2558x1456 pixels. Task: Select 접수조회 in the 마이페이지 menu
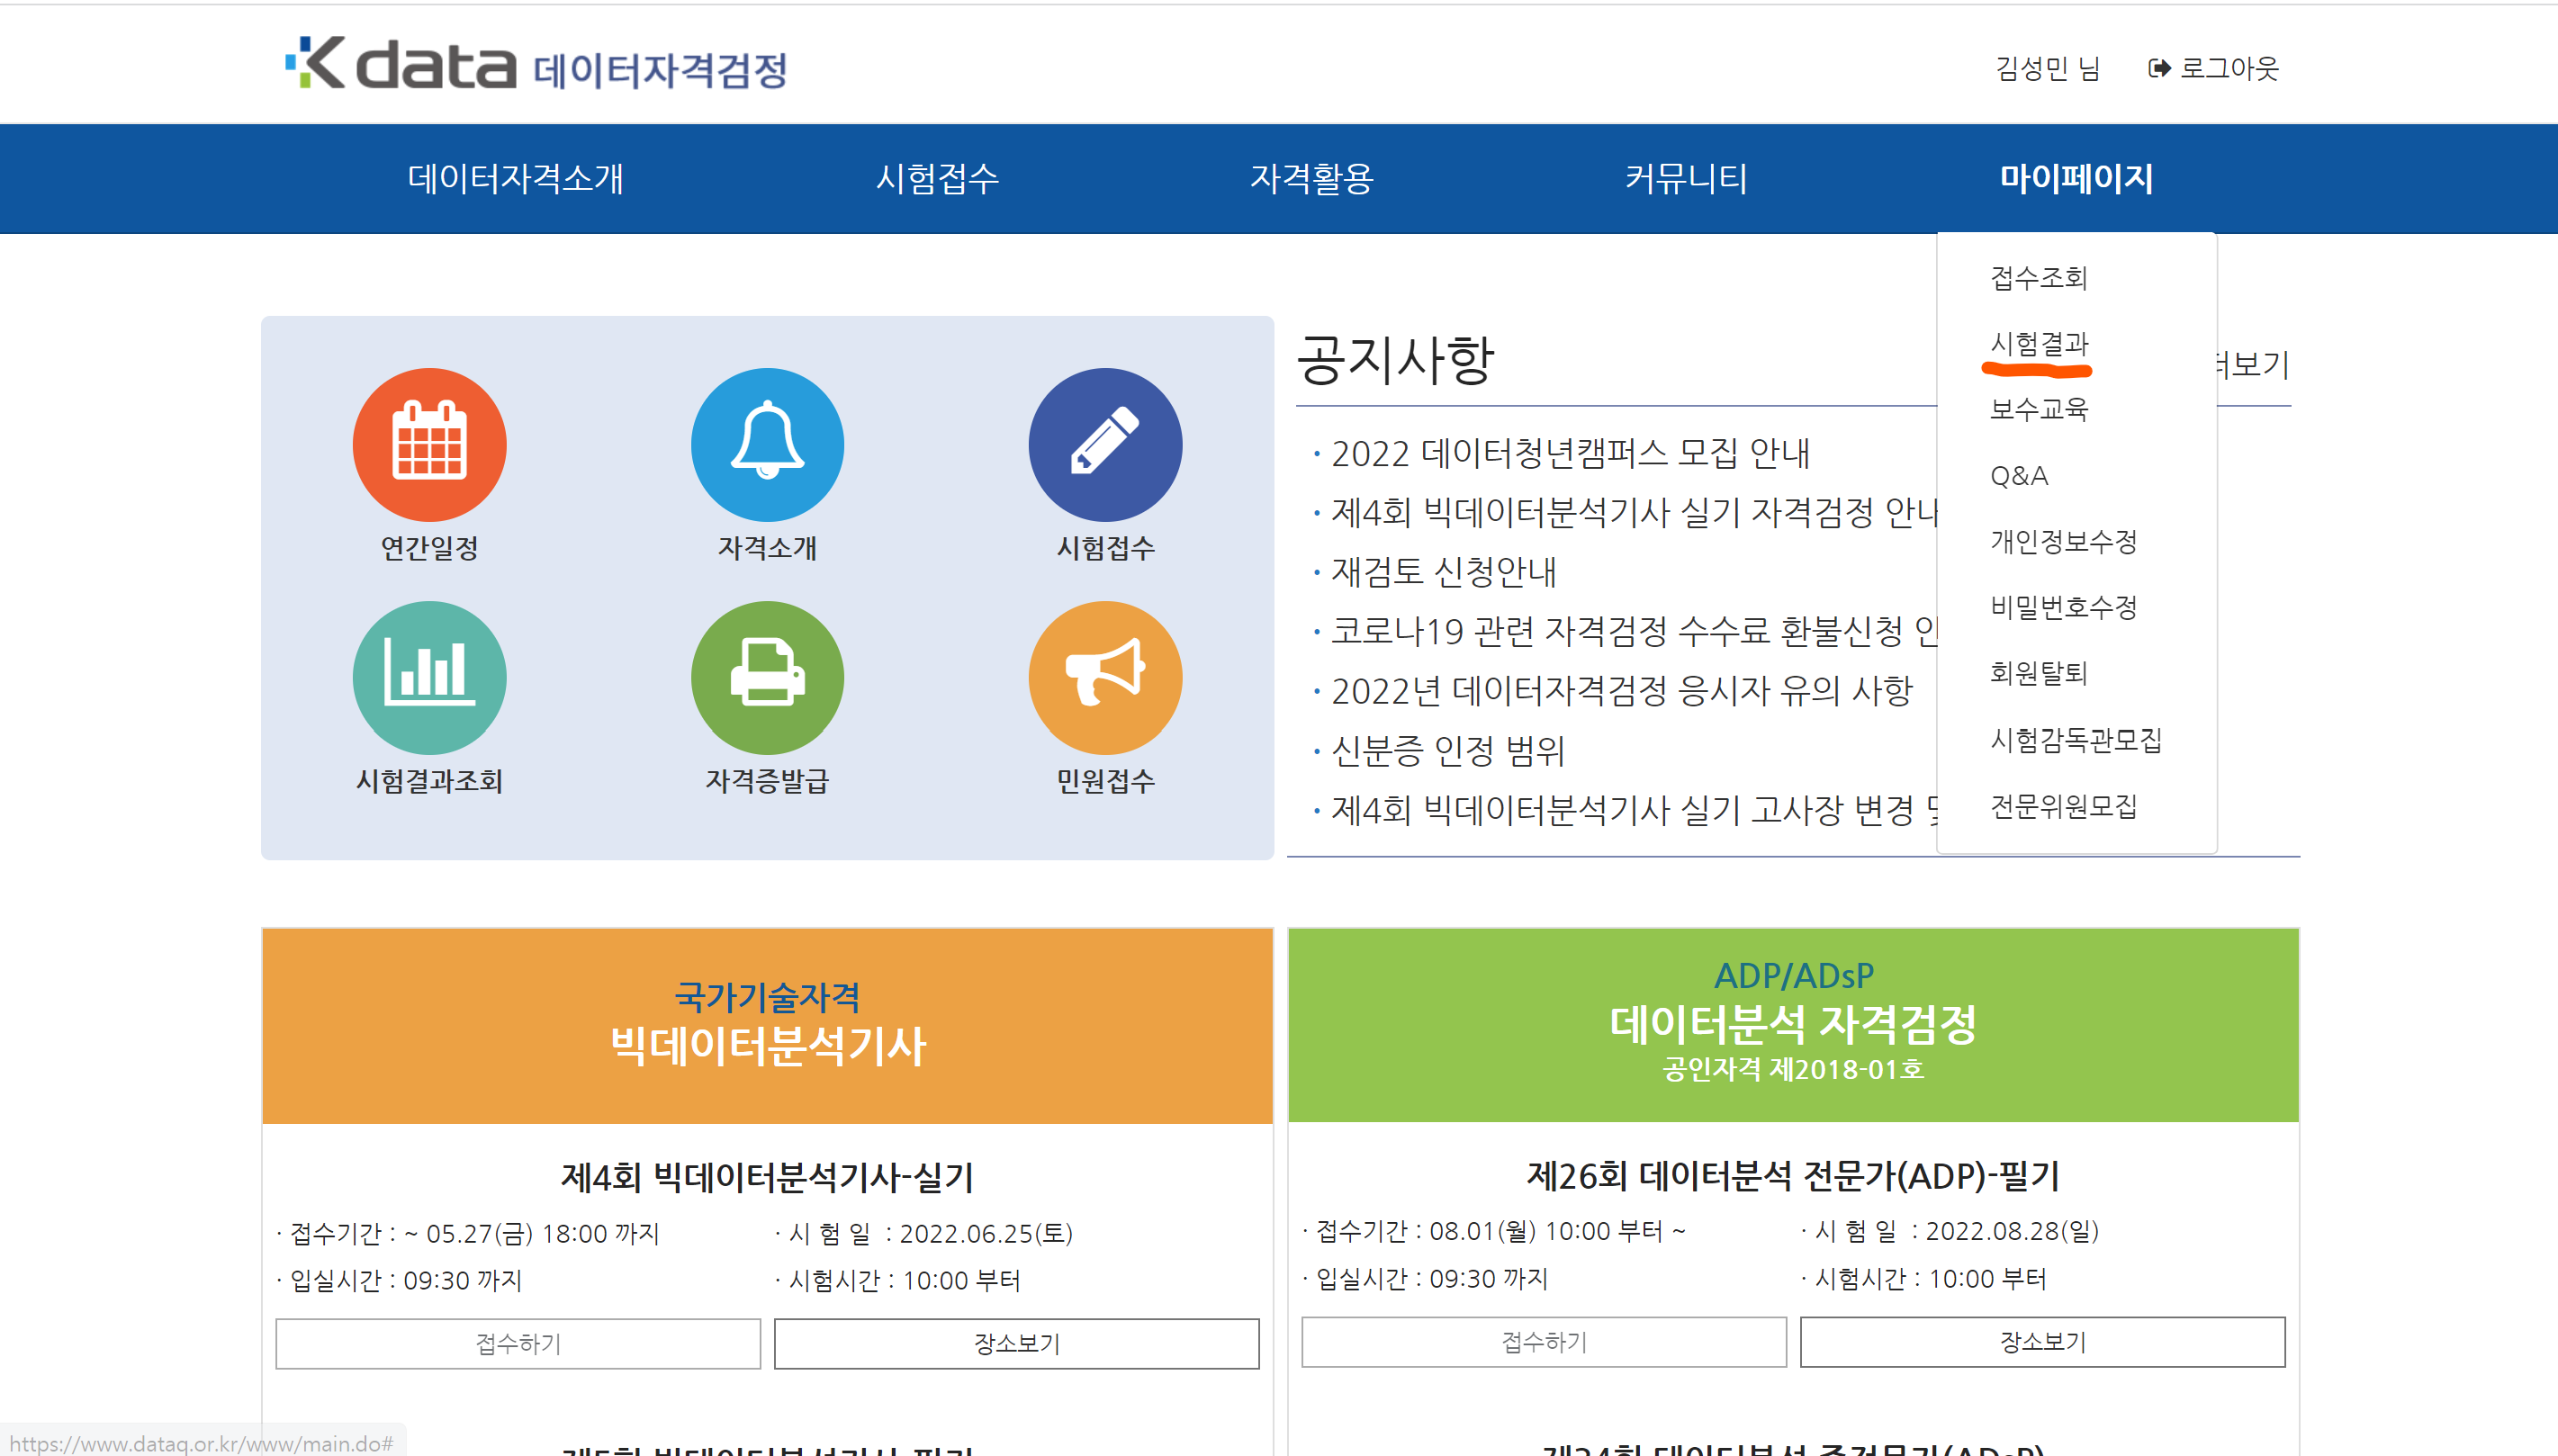click(2038, 278)
